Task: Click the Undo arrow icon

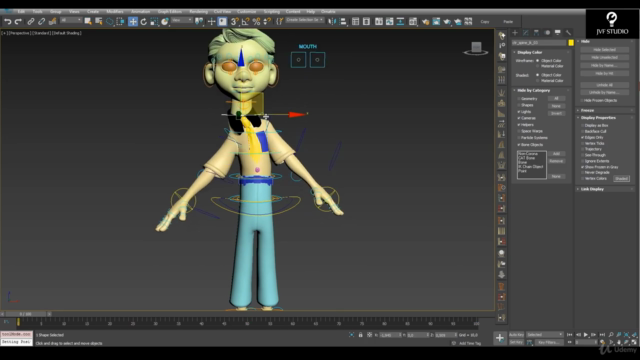Action: (7, 22)
